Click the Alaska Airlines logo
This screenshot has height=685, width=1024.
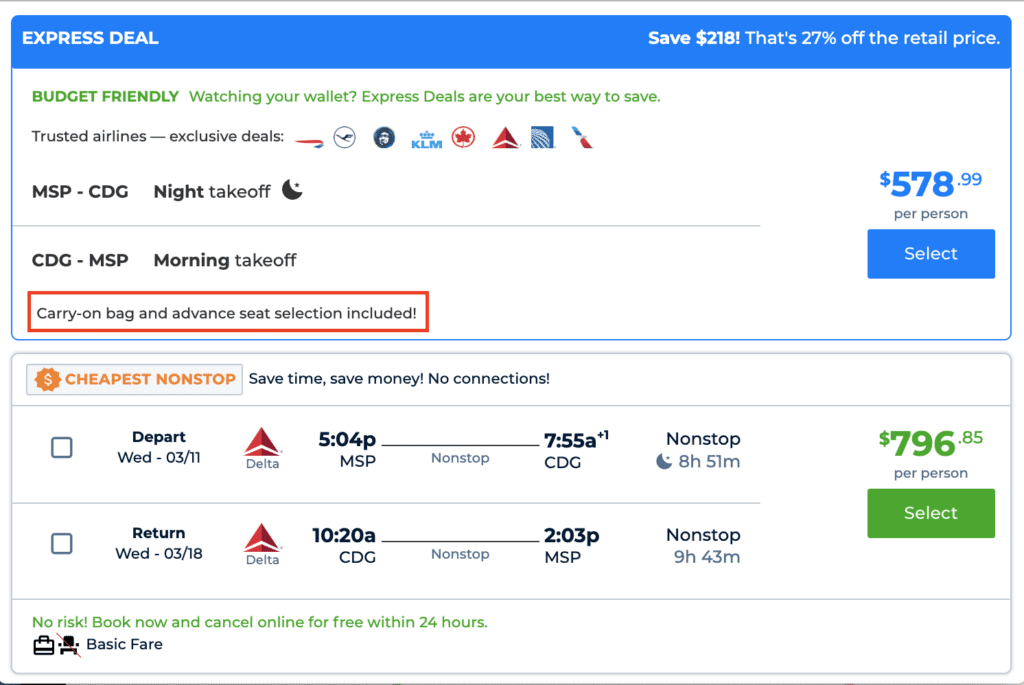point(385,137)
